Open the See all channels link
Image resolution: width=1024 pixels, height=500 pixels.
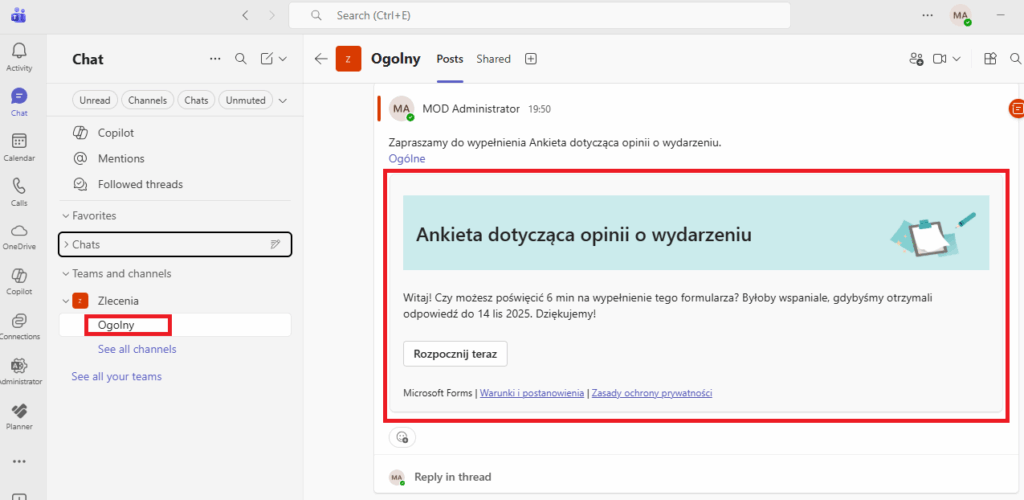(137, 349)
